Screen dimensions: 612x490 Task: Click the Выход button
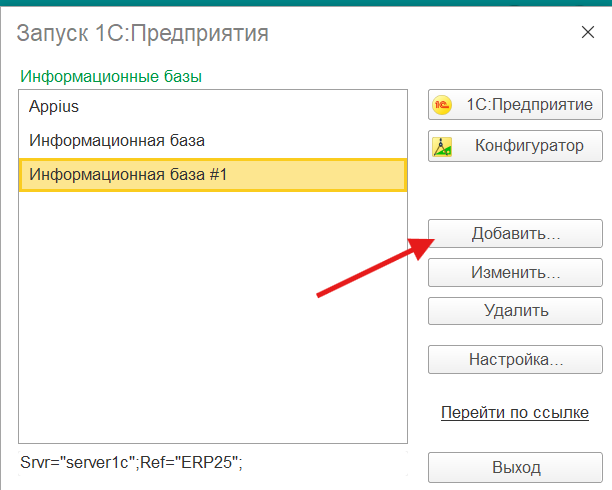coord(515,467)
